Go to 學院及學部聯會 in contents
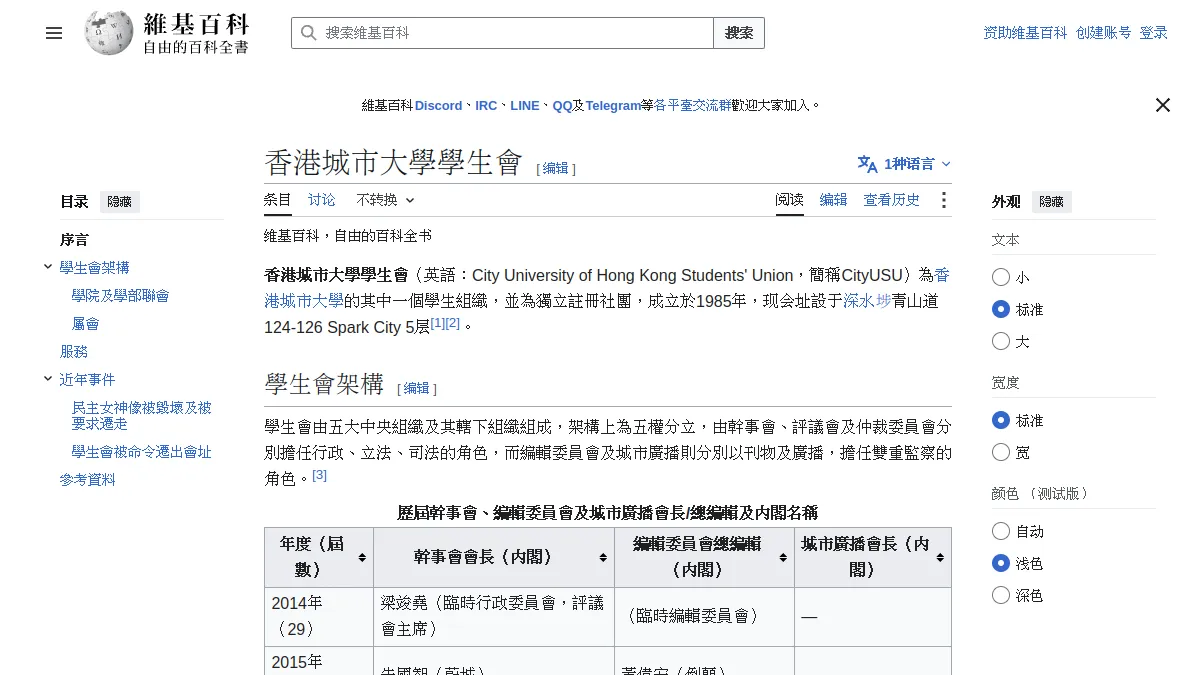 (120, 296)
